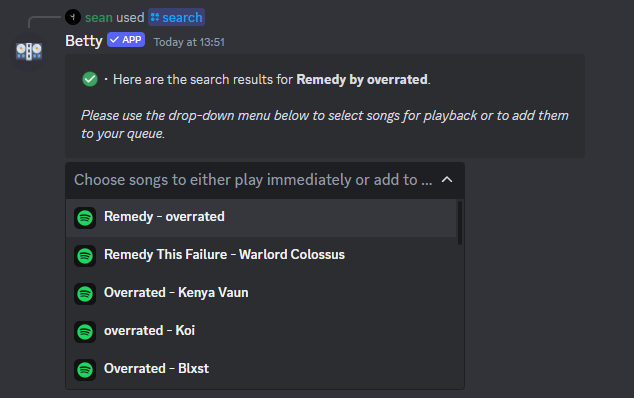Collapse the song selection dropdown chevron

[x=447, y=180]
